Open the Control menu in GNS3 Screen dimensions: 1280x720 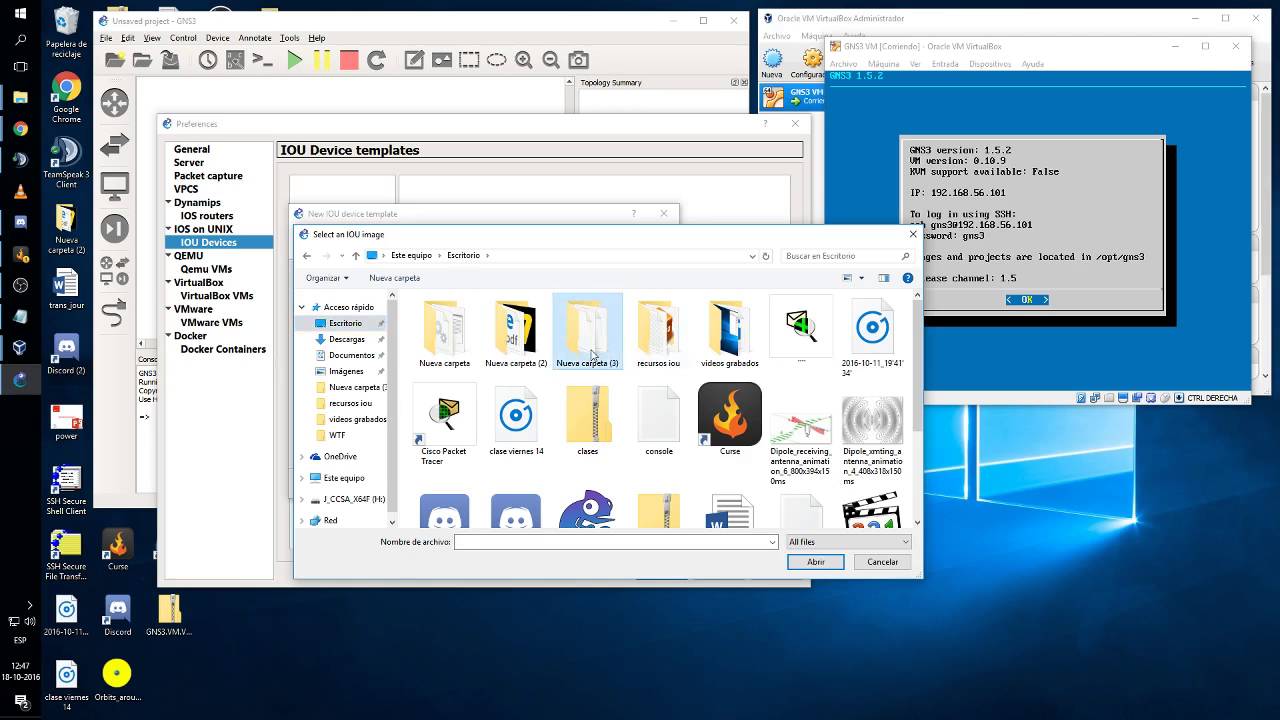pyautogui.click(x=183, y=38)
